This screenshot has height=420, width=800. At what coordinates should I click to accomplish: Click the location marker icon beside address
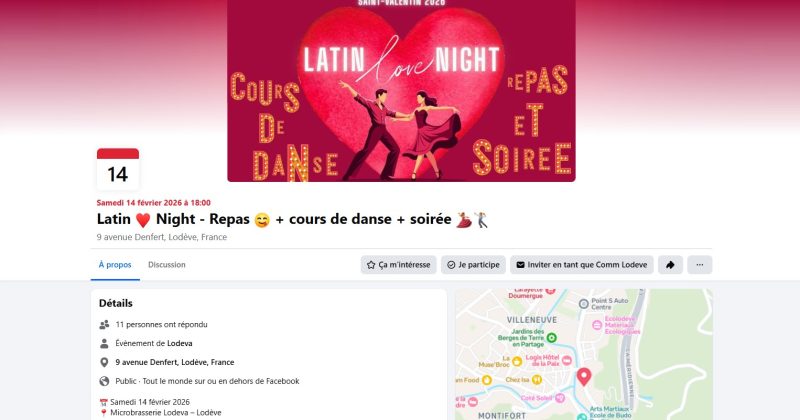click(x=104, y=362)
